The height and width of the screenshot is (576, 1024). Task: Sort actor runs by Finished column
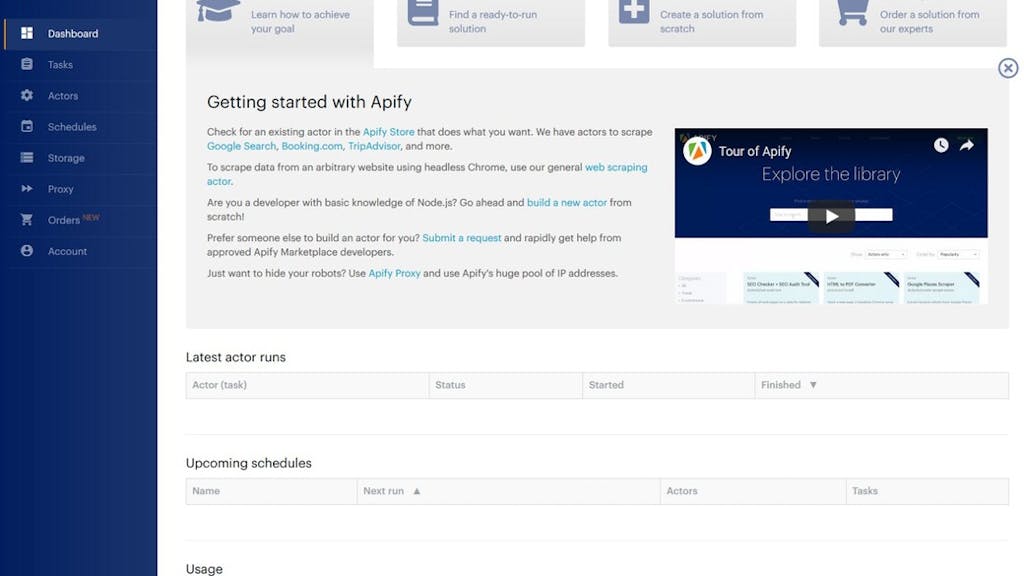[881, 385]
